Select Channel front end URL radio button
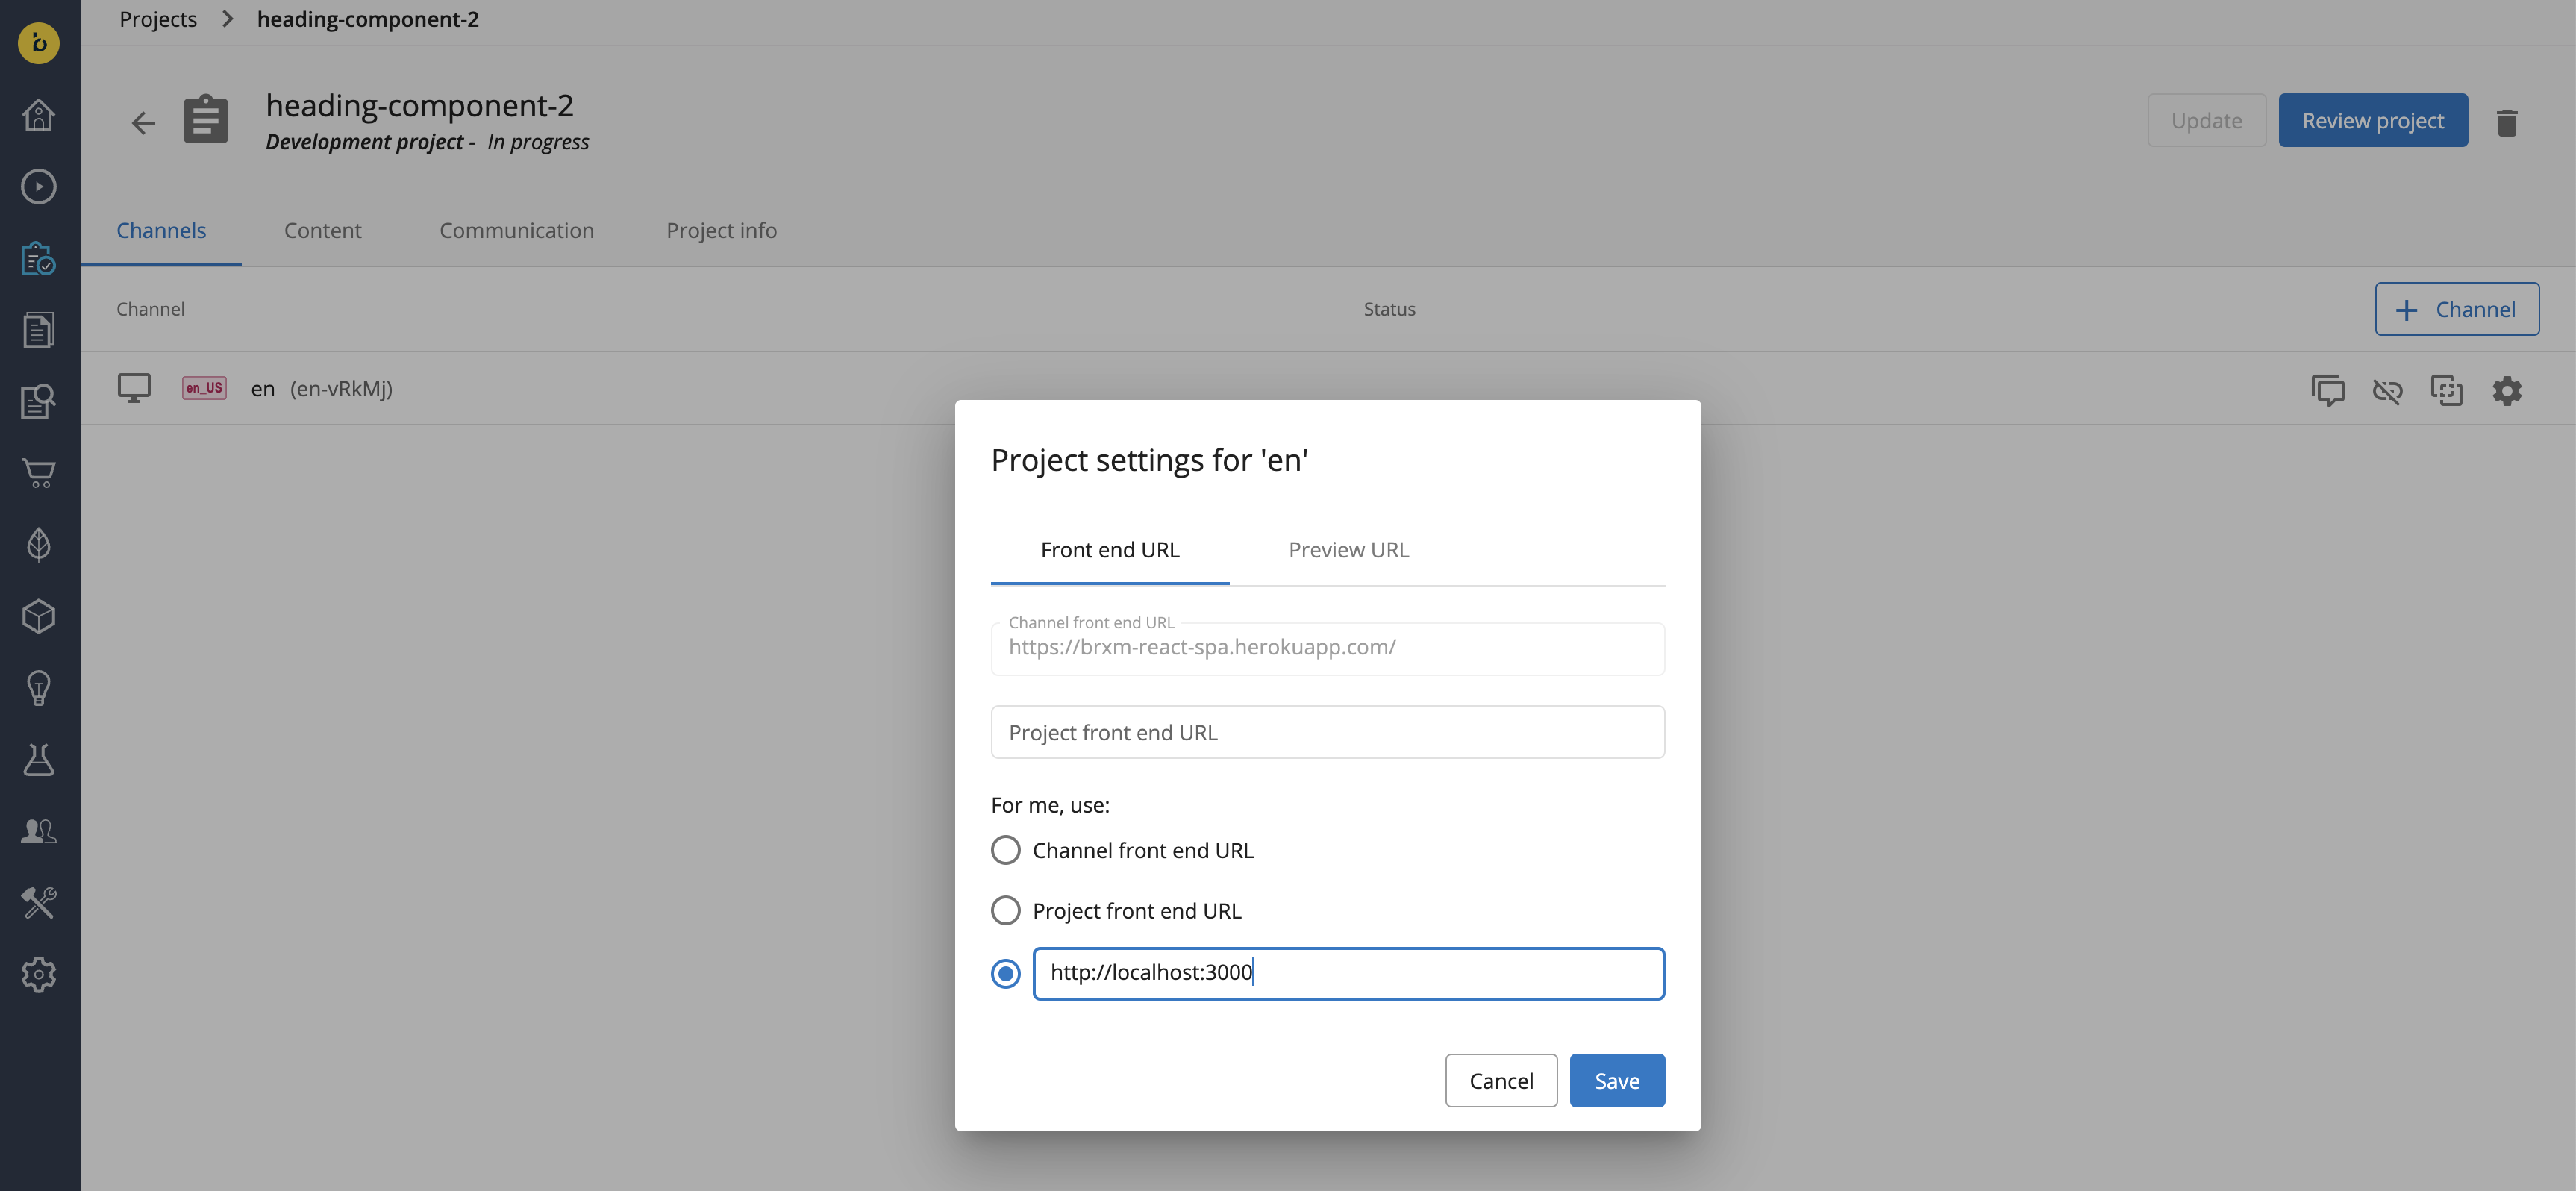The width and height of the screenshot is (2576, 1191). click(1004, 849)
